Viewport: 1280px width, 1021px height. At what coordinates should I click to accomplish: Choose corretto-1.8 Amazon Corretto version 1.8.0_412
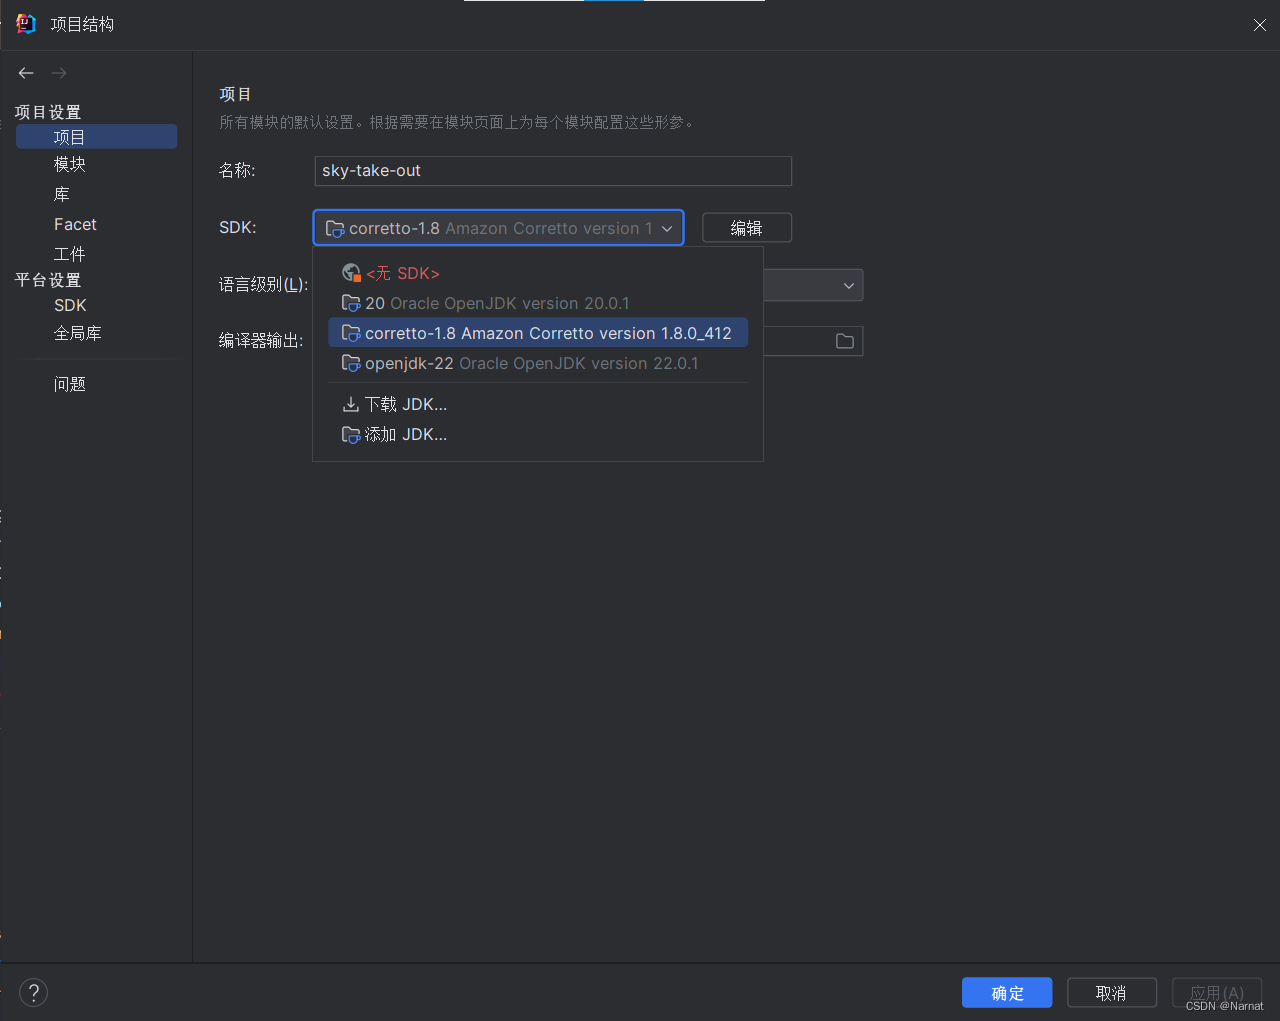[x=538, y=333]
